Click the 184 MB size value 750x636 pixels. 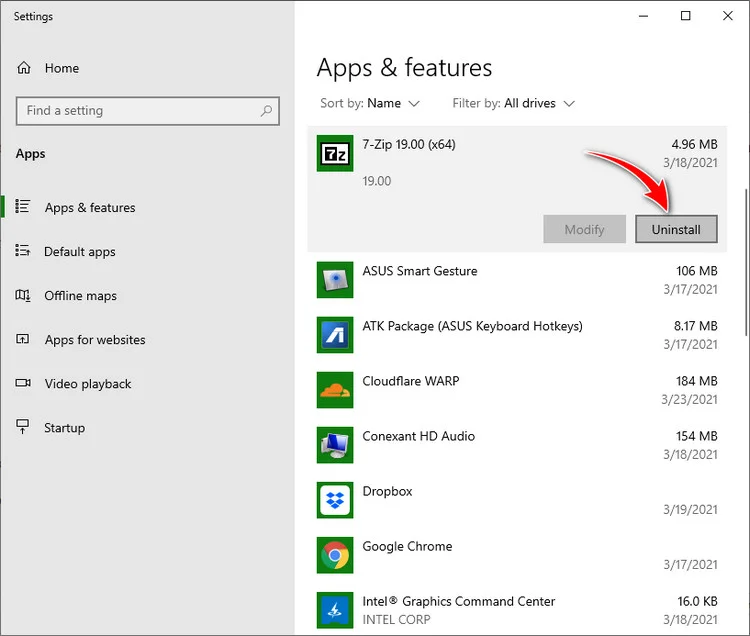tap(696, 381)
